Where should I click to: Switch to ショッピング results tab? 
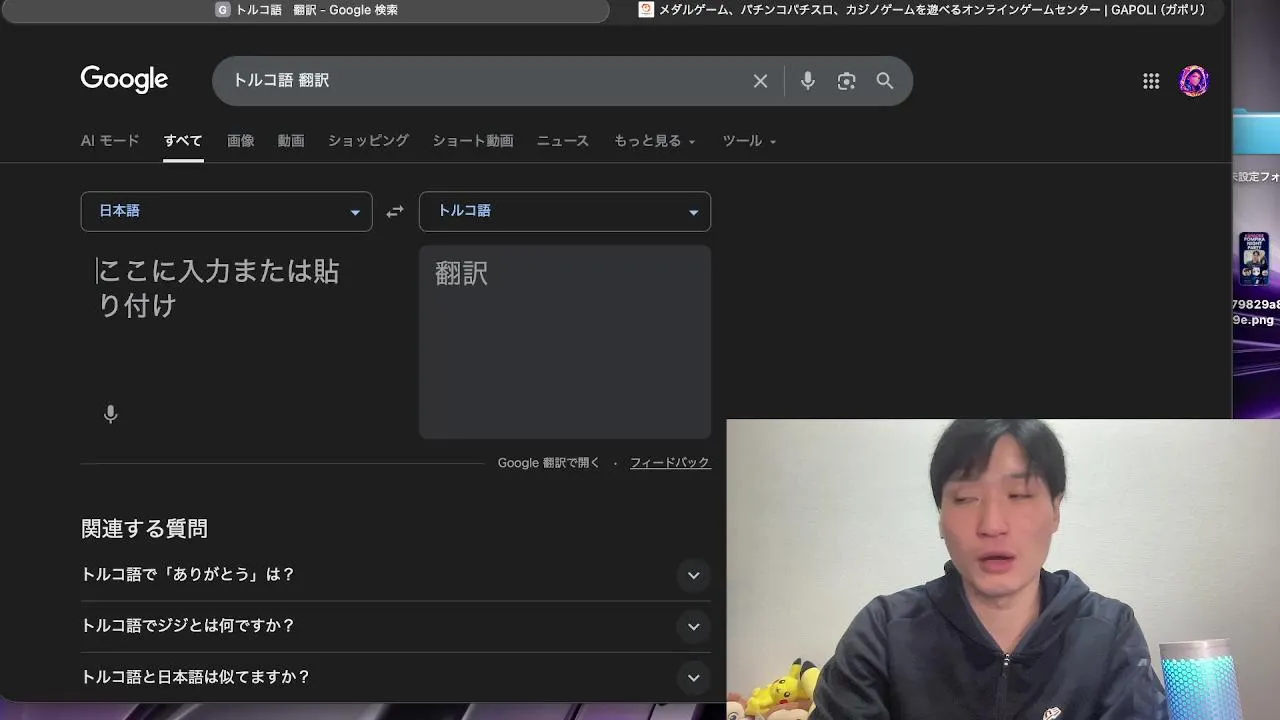(368, 141)
